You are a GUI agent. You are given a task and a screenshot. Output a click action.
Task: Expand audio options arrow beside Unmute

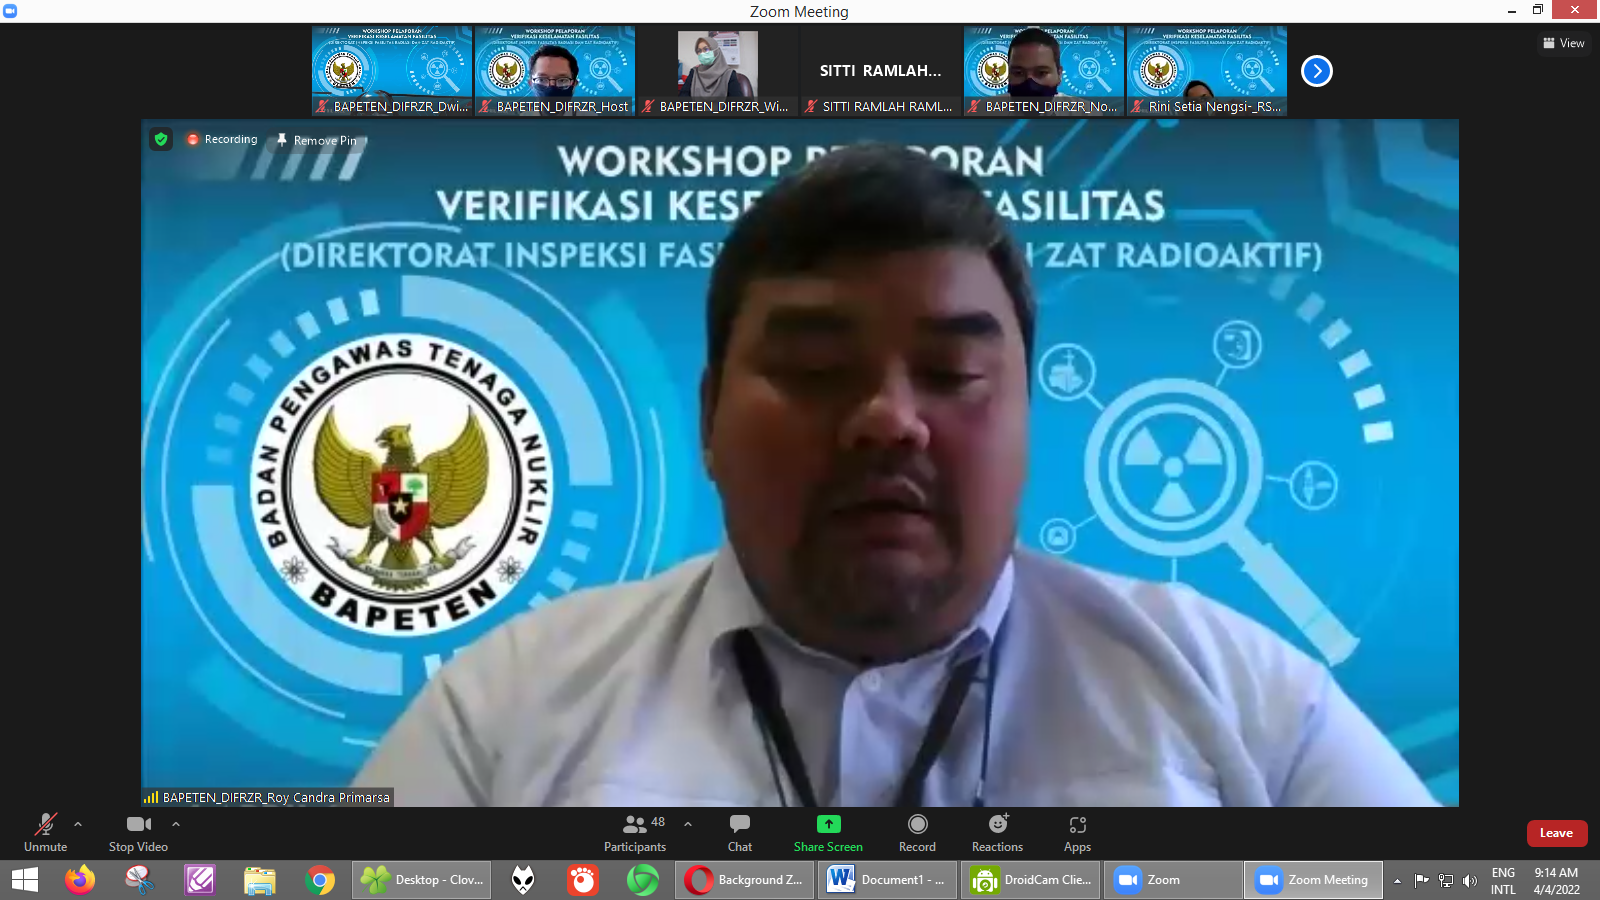[x=78, y=825]
